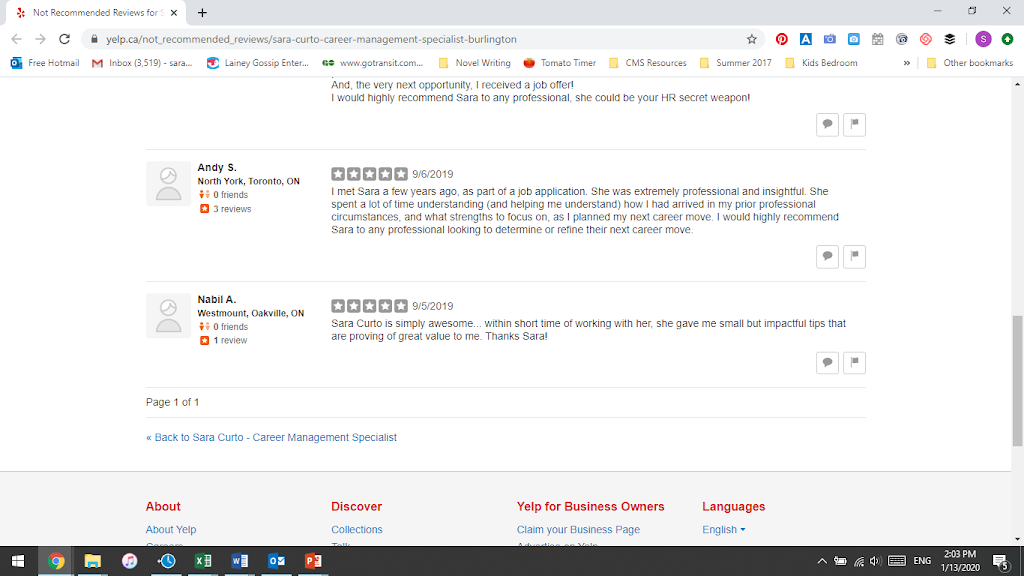Open the ENG language indicator
This screenshot has width=1024, height=576.
[922, 561]
